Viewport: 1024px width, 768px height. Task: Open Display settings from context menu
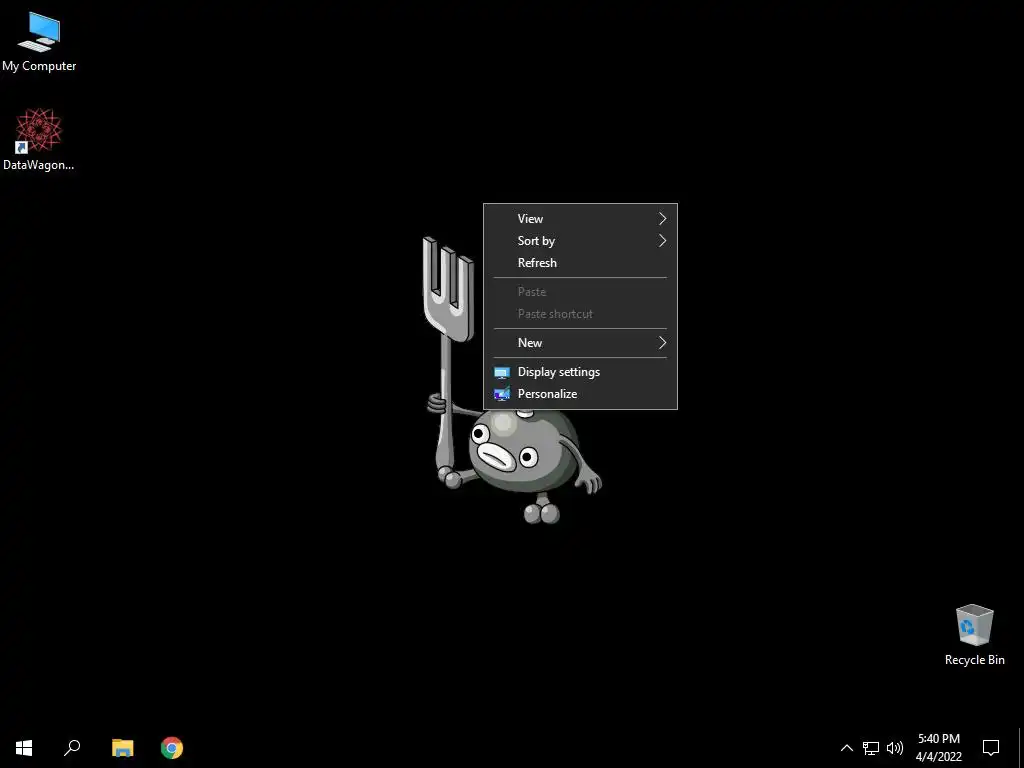[x=580, y=372]
